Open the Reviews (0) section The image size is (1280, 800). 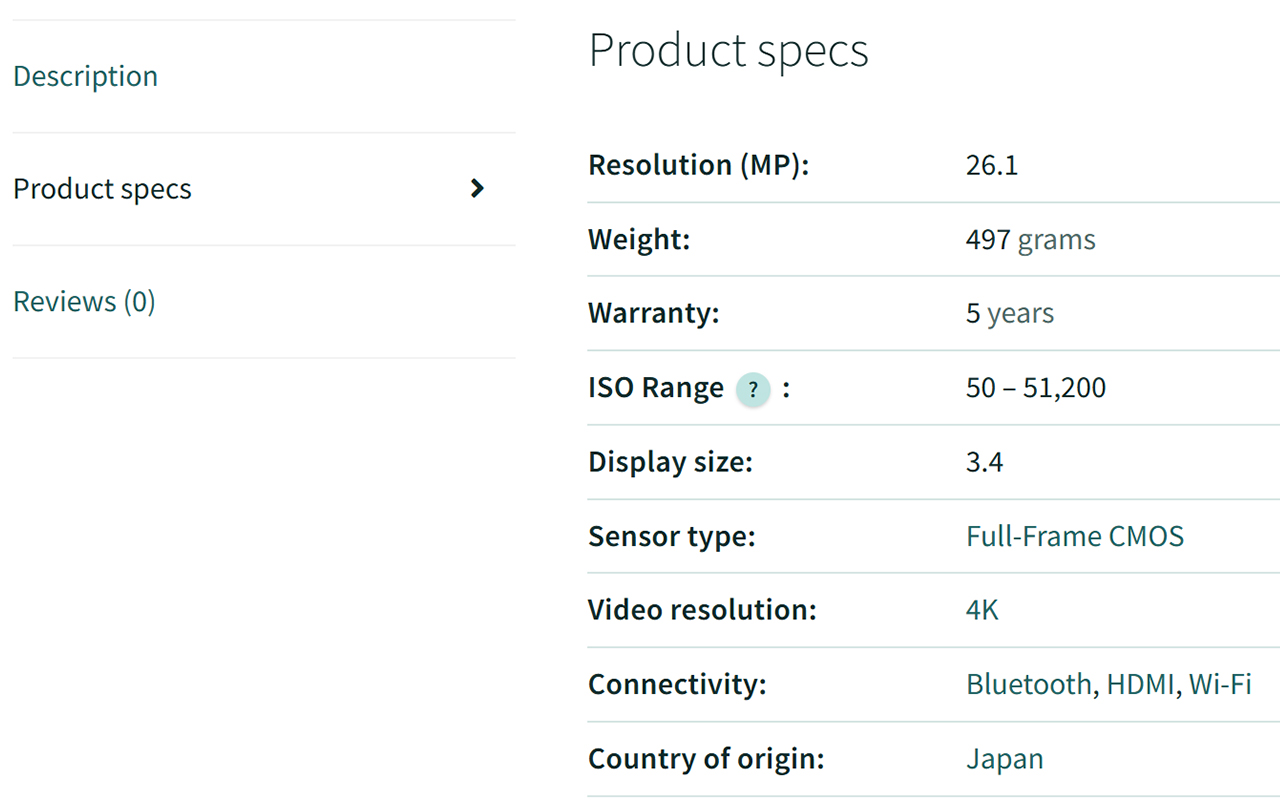84,301
